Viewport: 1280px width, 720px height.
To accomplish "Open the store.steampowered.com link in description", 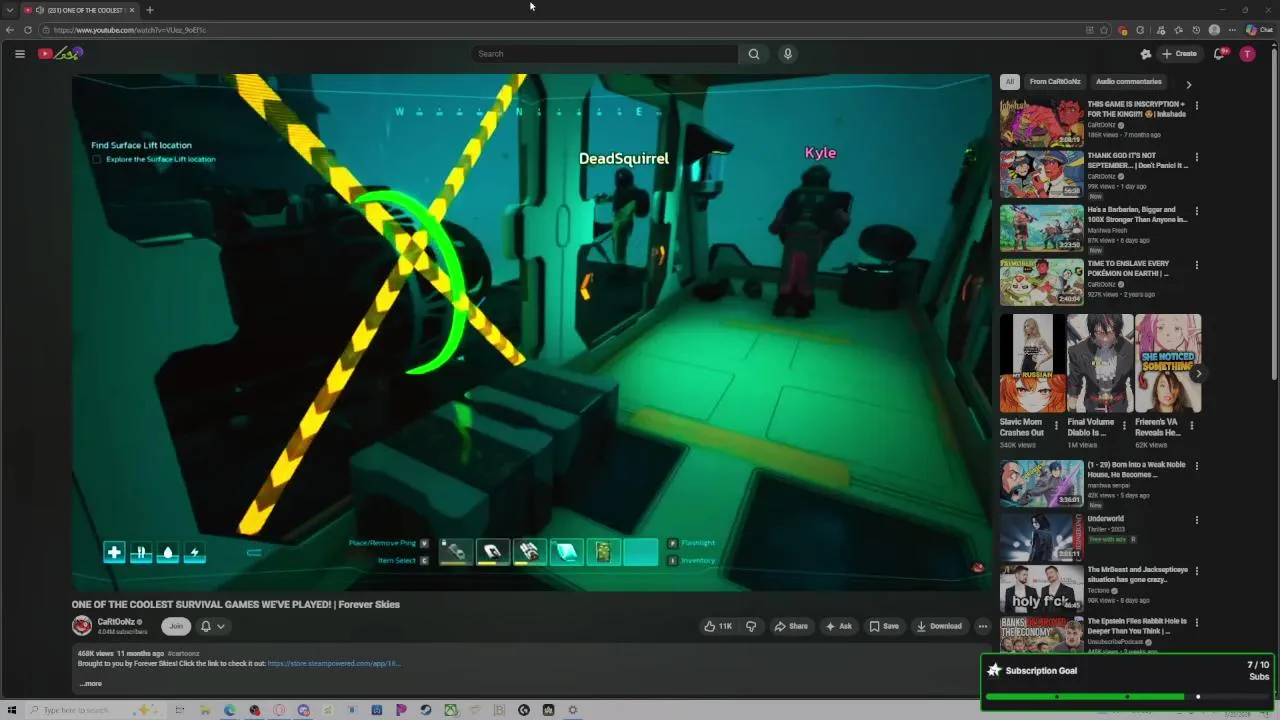I will [x=333, y=663].
